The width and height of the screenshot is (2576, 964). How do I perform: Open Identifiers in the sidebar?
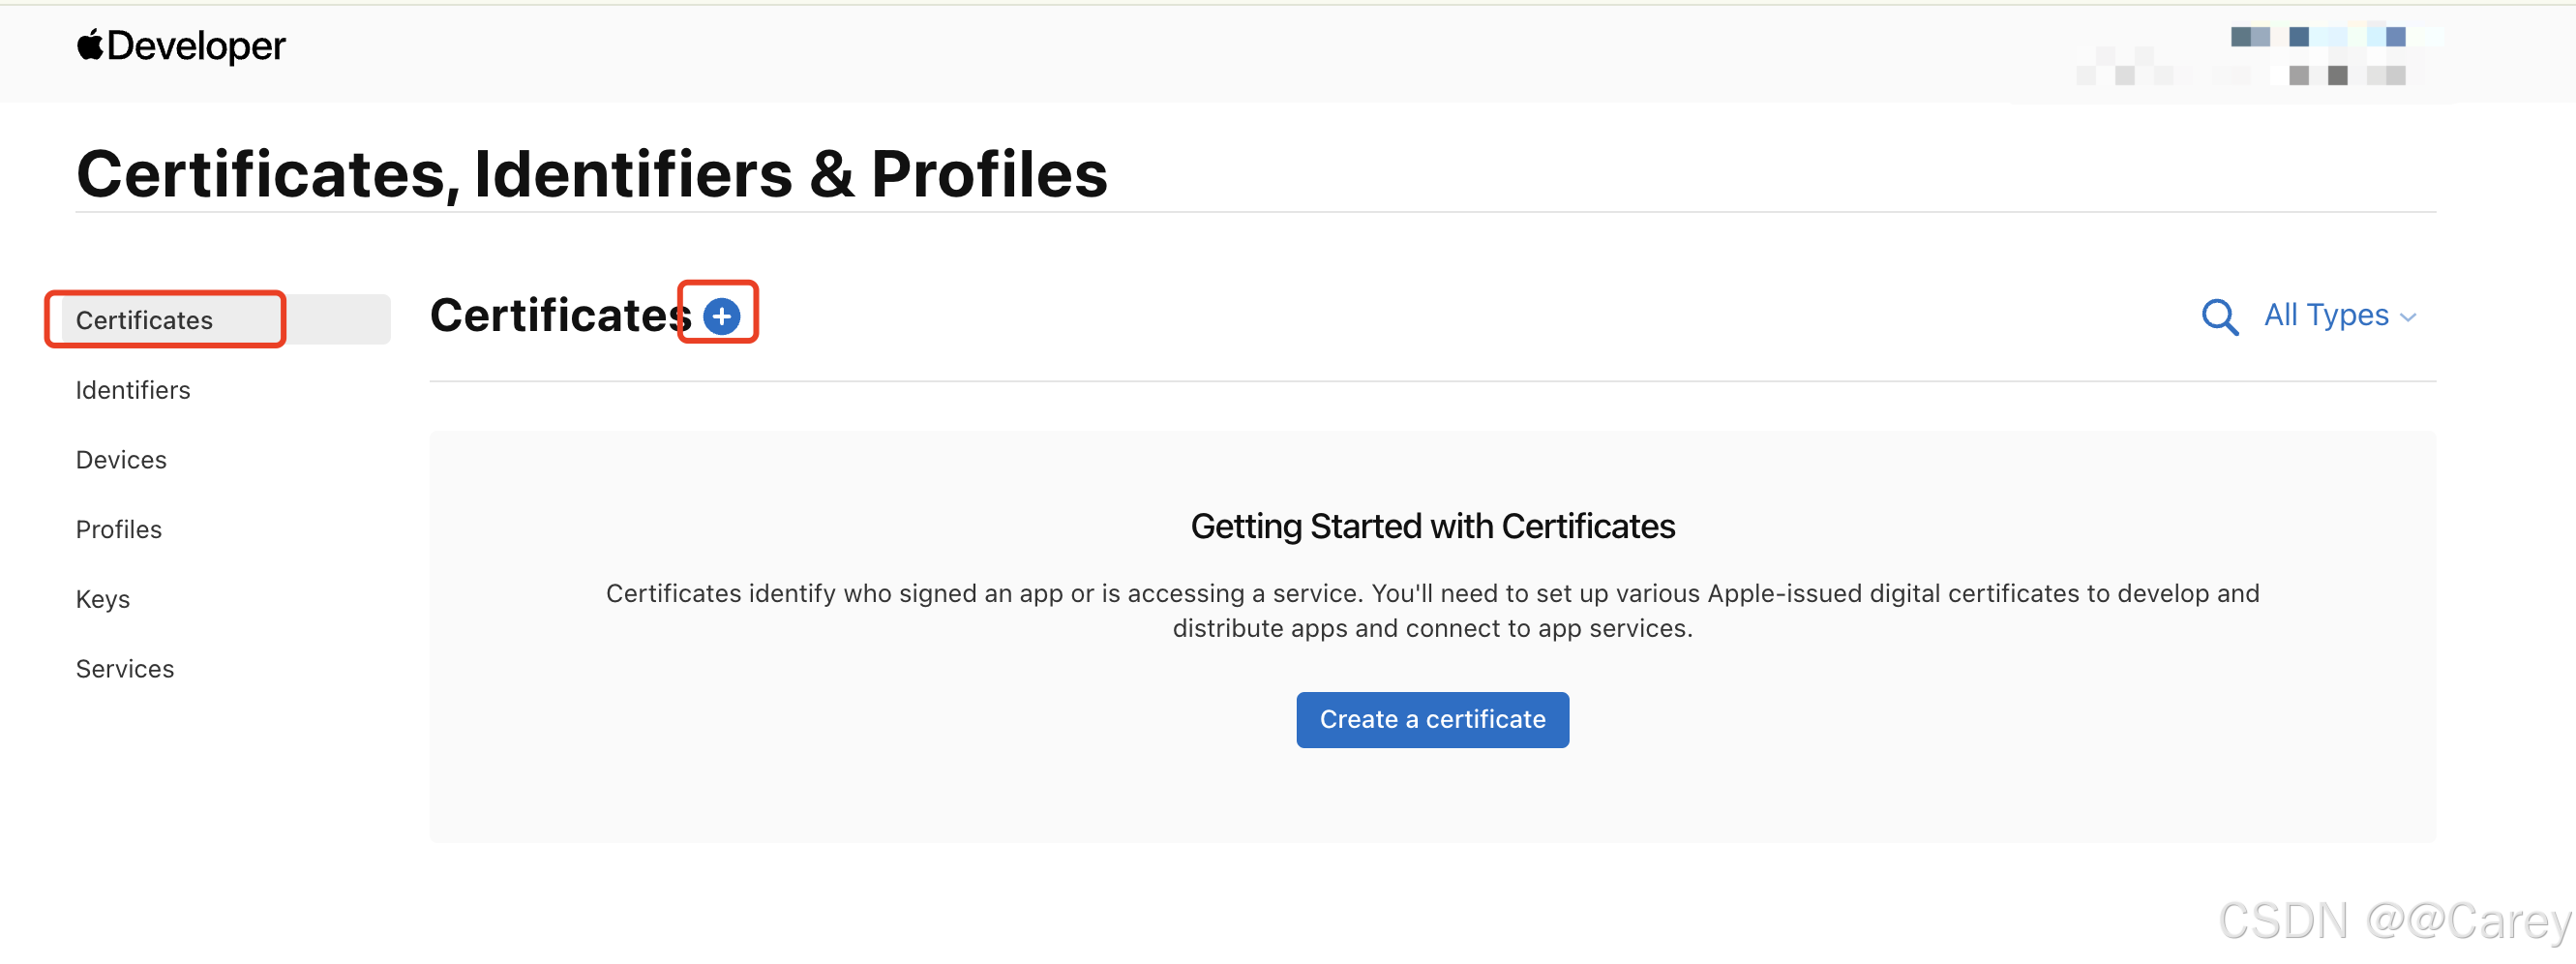tap(133, 390)
